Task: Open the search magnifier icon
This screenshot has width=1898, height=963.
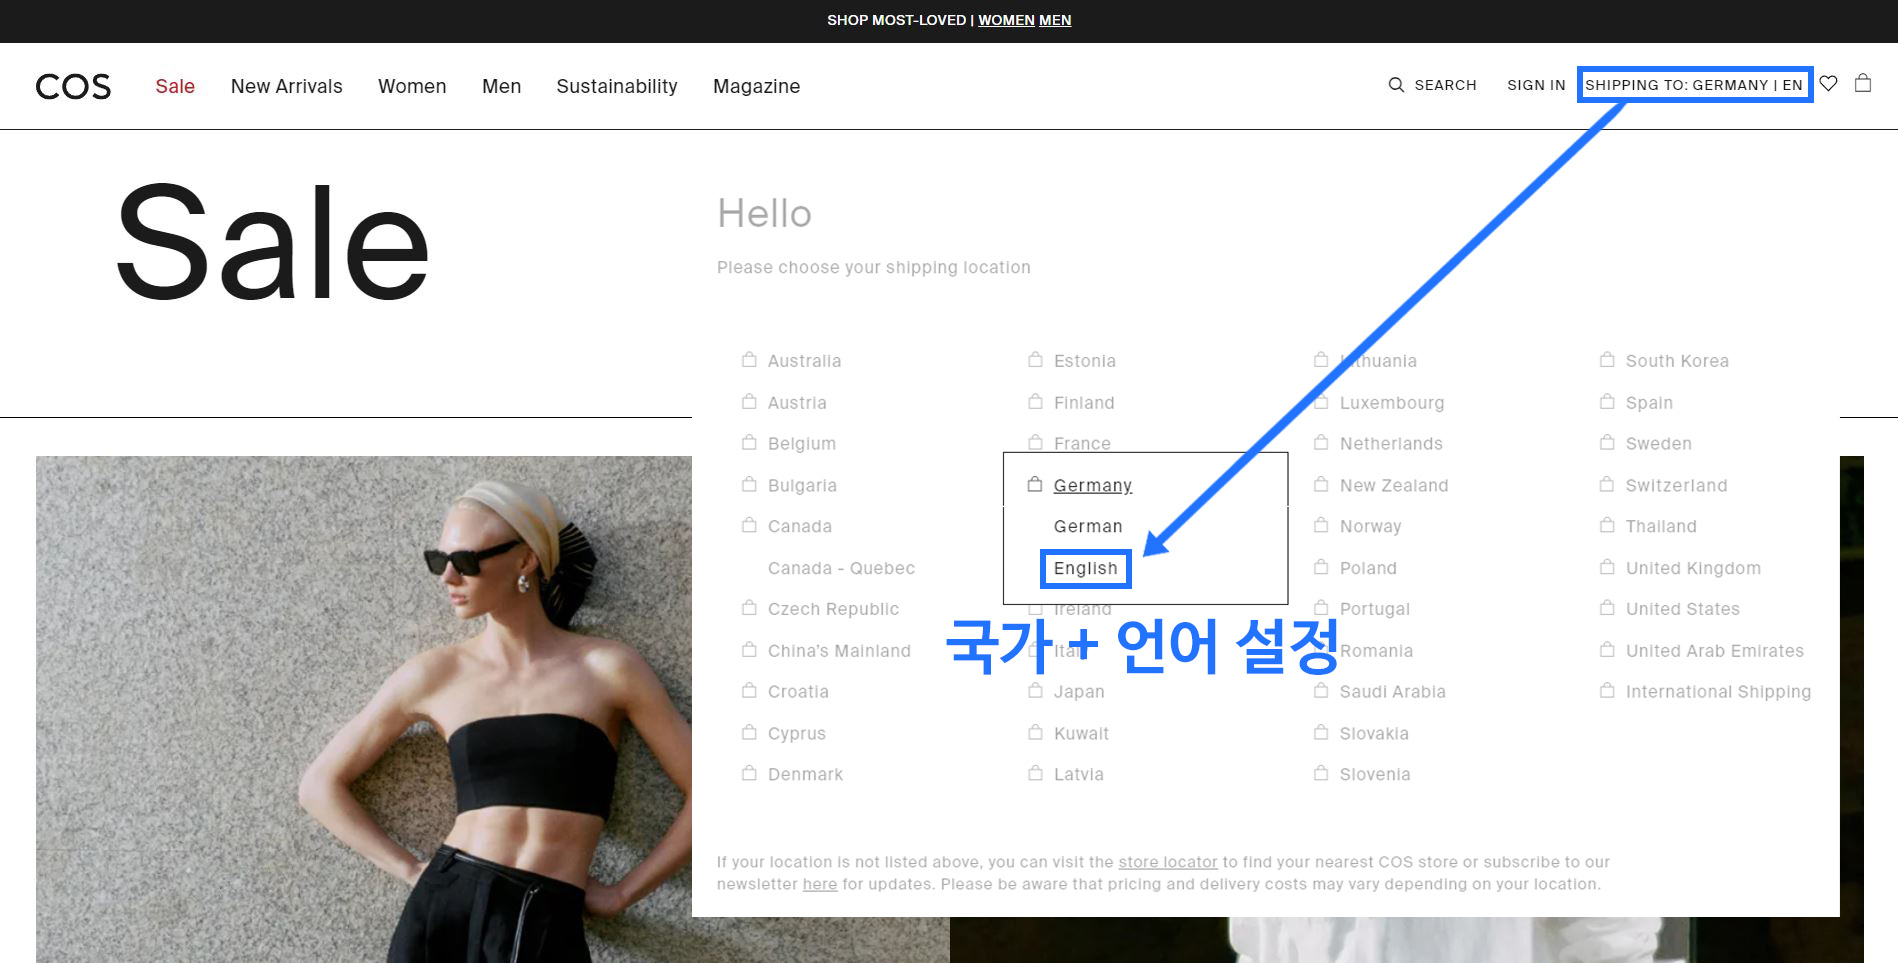Action: pyautogui.click(x=1396, y=85)
